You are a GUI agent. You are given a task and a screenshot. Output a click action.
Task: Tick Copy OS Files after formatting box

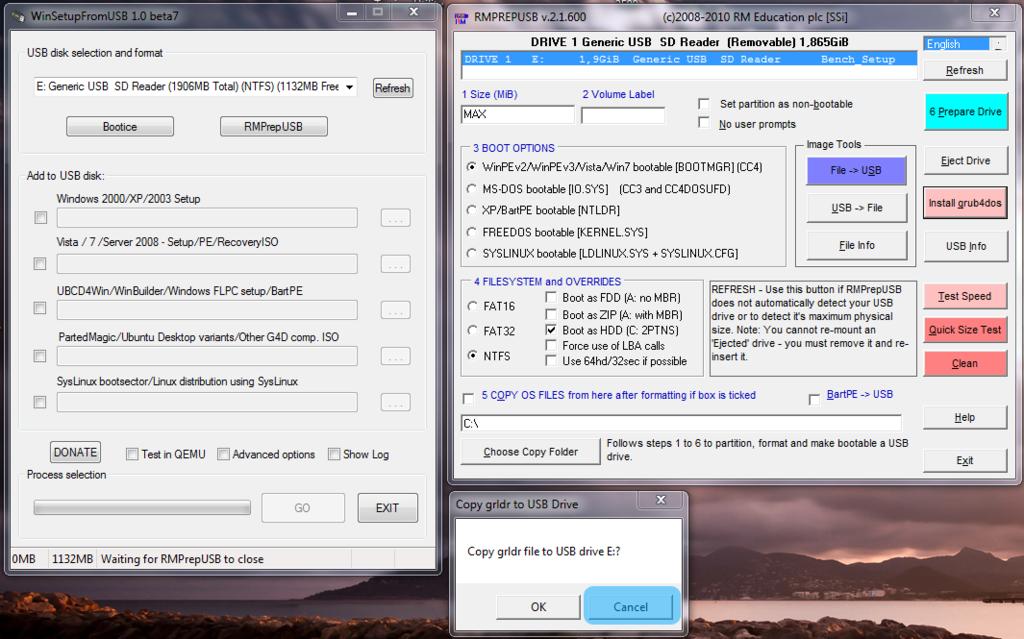pos(468,398)
